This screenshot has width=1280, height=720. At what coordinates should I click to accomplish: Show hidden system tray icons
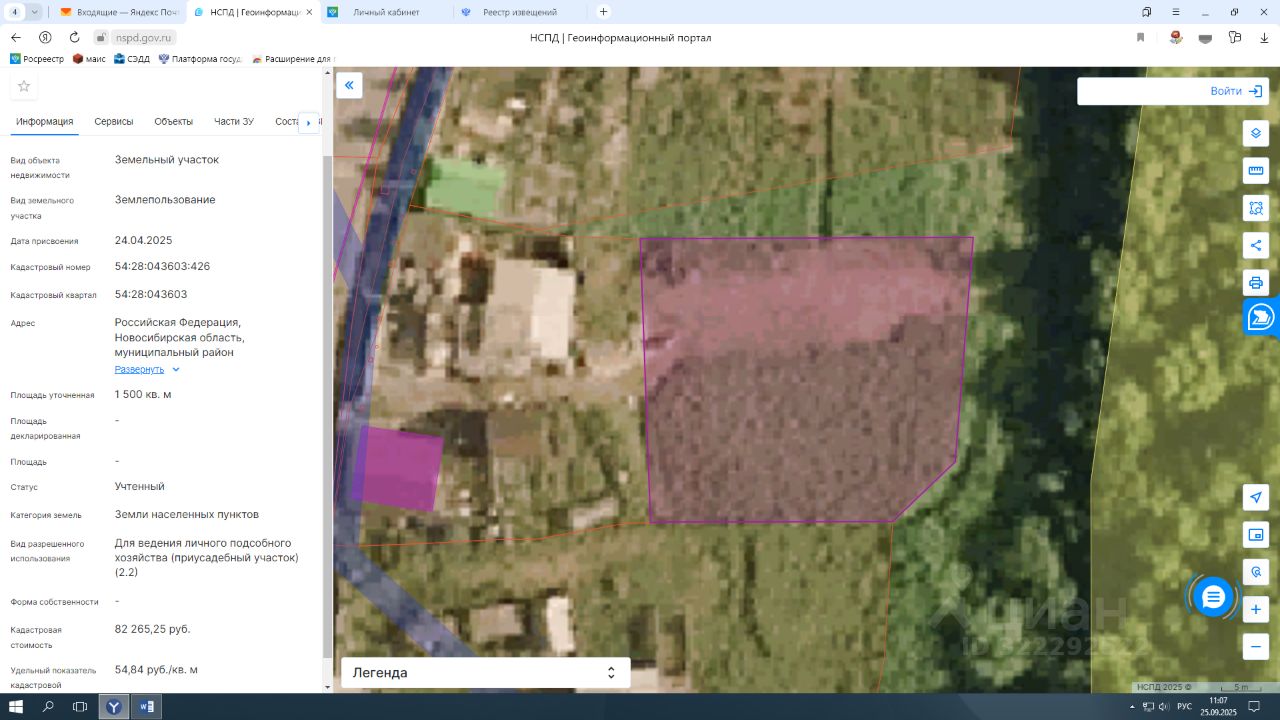point(1132,707)
